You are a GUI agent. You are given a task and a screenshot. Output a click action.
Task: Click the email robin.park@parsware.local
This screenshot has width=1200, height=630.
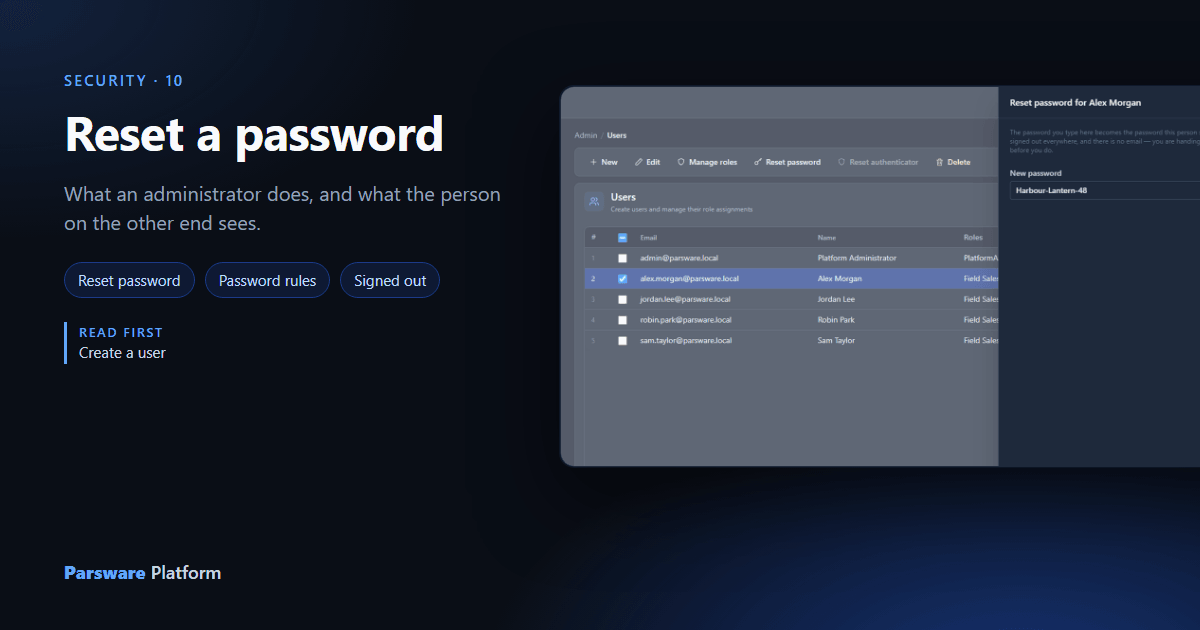685,320
